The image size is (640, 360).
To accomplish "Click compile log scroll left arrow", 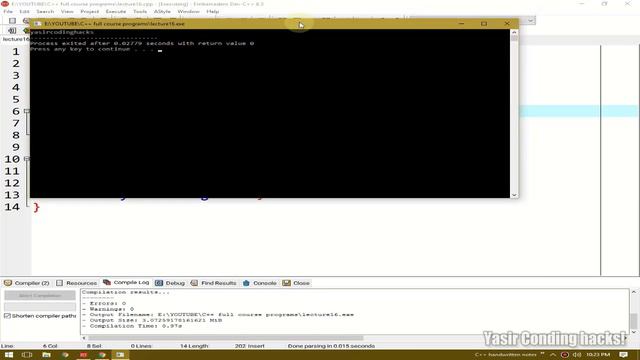I will (84, 338).
